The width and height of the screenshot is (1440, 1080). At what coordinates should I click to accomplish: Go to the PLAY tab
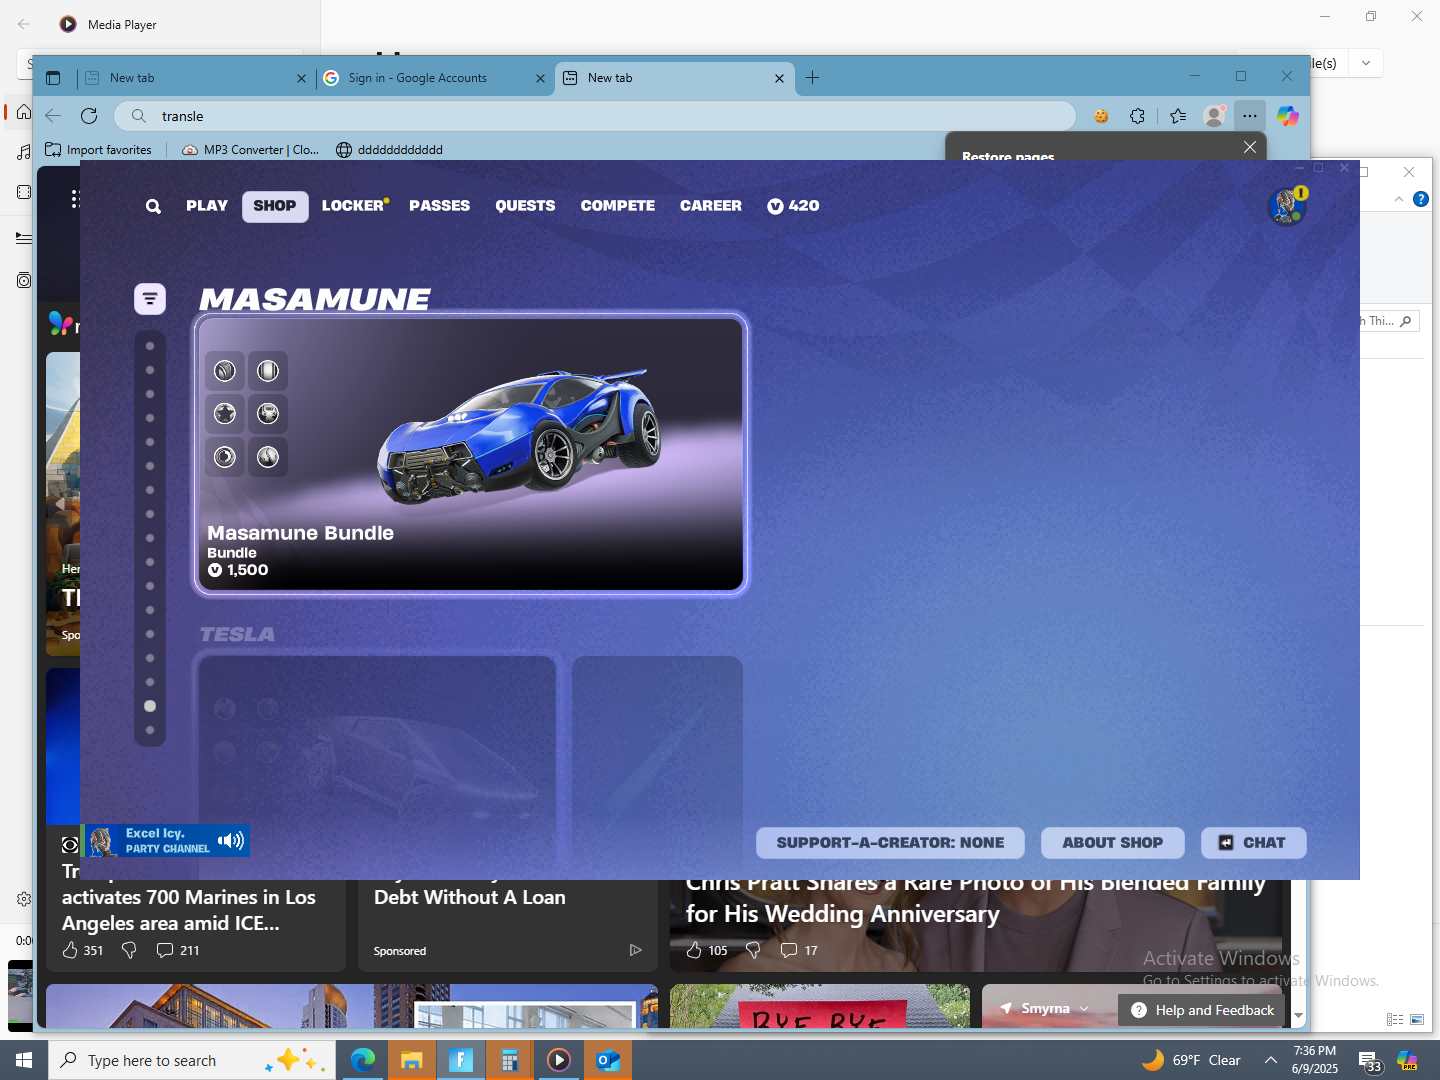[x=207, y=206]
